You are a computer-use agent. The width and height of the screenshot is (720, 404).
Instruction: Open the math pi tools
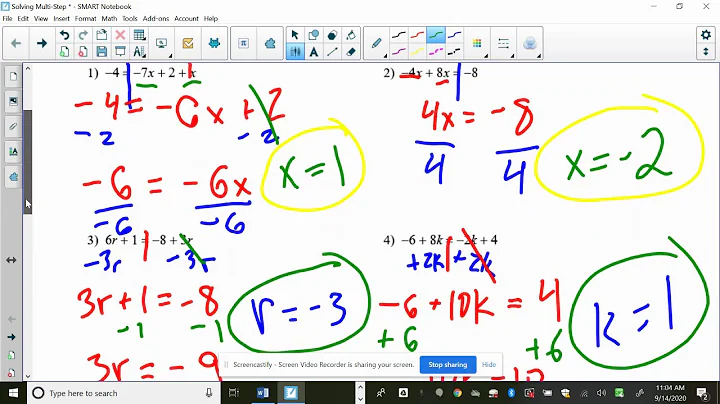[243, 43]
